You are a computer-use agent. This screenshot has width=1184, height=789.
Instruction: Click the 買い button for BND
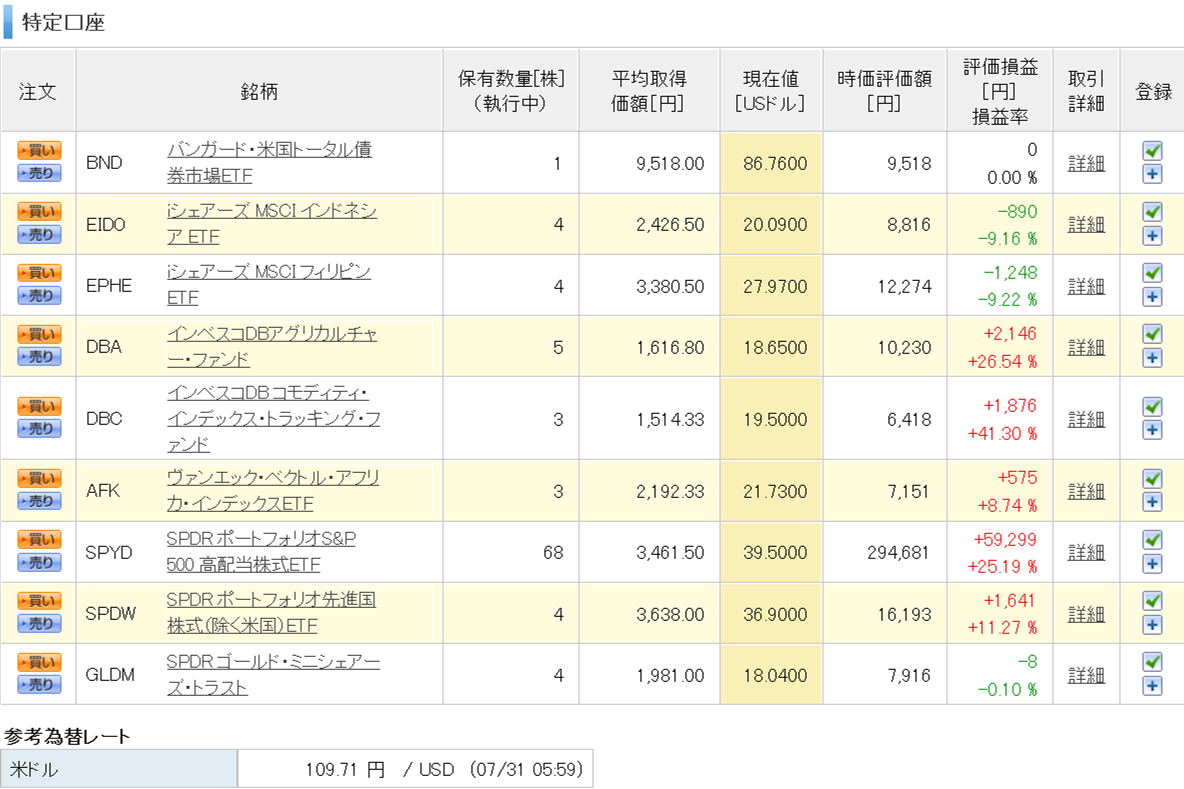click(39, 150)
